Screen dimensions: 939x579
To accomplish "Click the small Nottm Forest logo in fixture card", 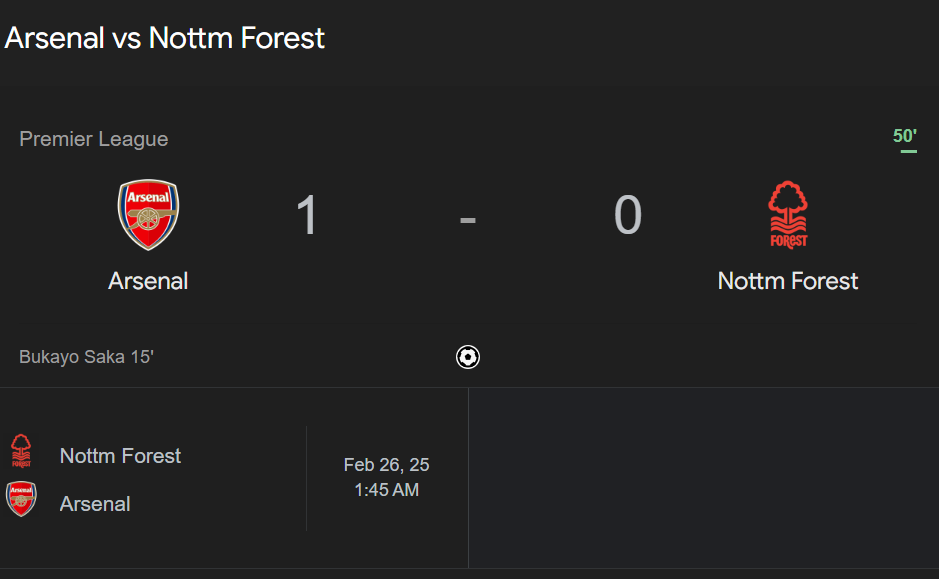I will pos(21,451).
